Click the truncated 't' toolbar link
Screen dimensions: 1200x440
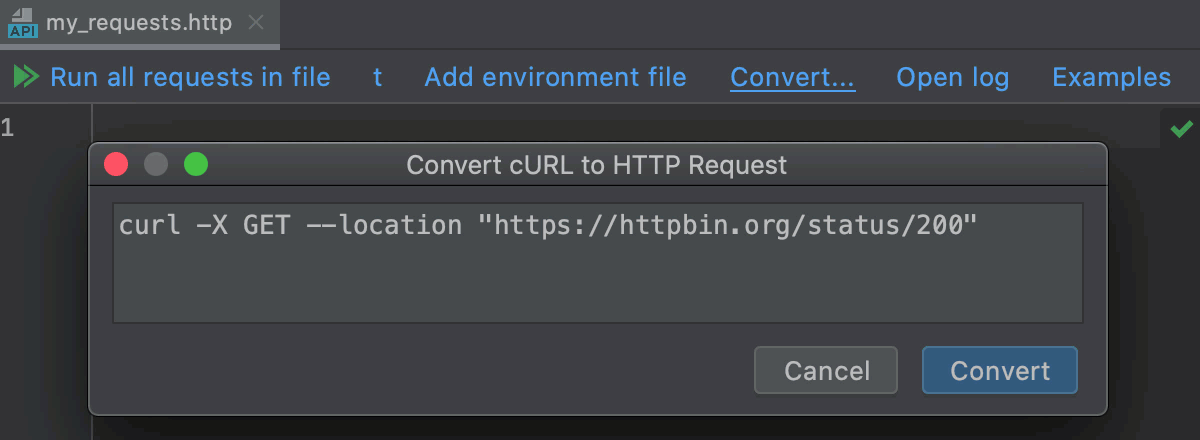[x=378, y=77]
